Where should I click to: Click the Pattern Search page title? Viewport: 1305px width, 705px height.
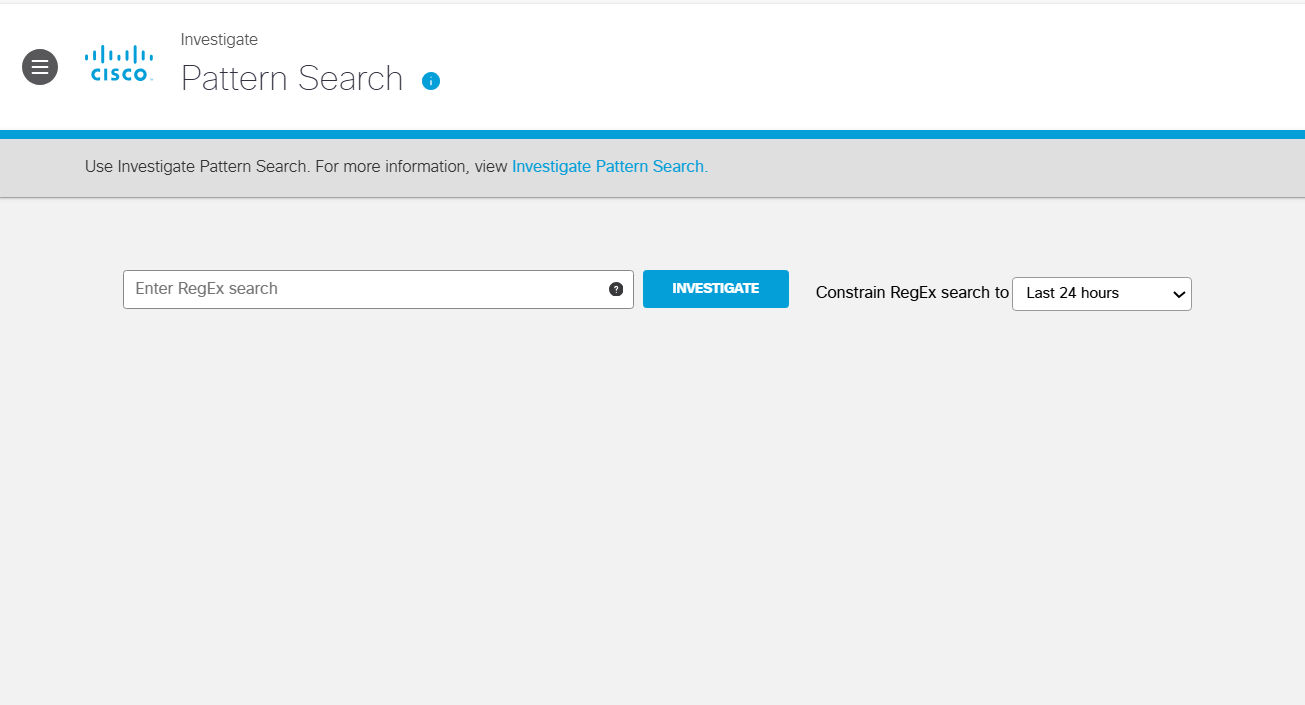click(x=292, y=79)
